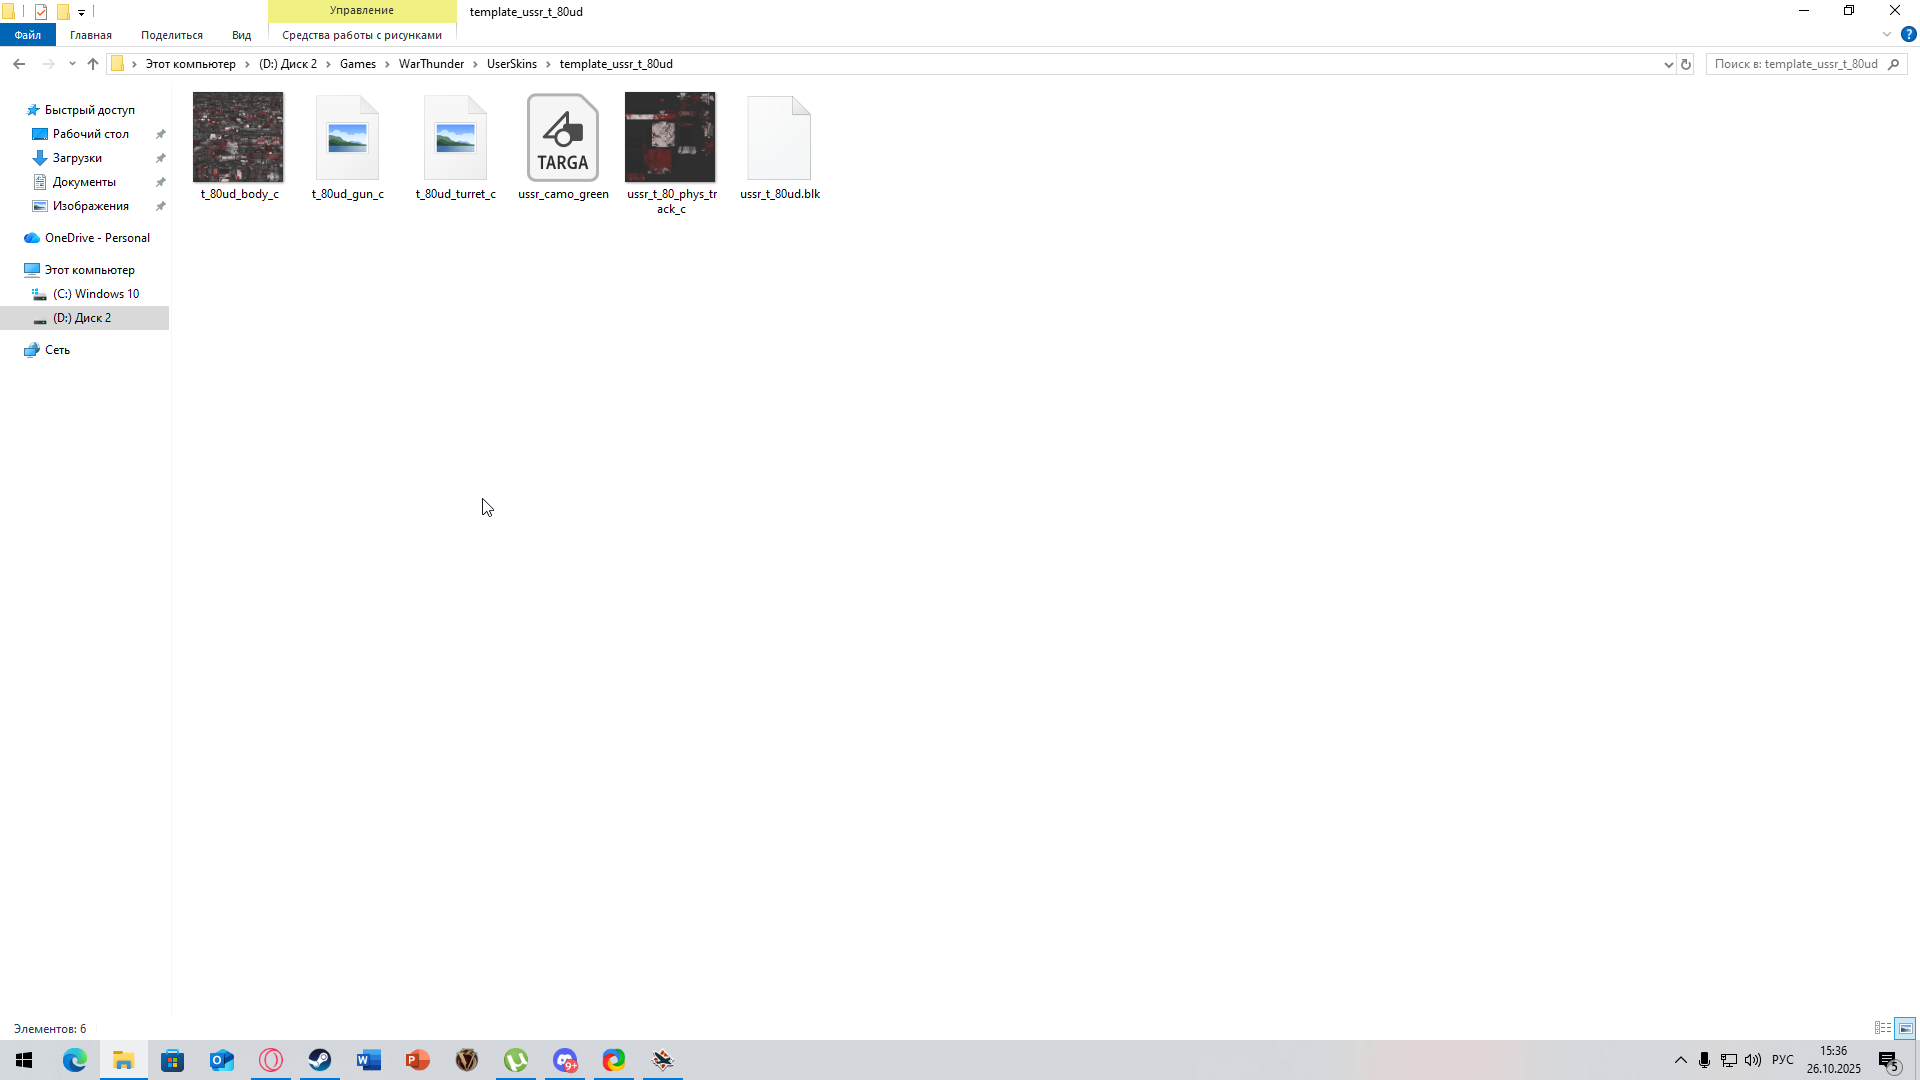Image resolution: width=1920 pixels, height=1080 pixels.
Task: Click the search field for template_ussr_t_80ud
Action: pyautogui.click(x=1795, y=64)
